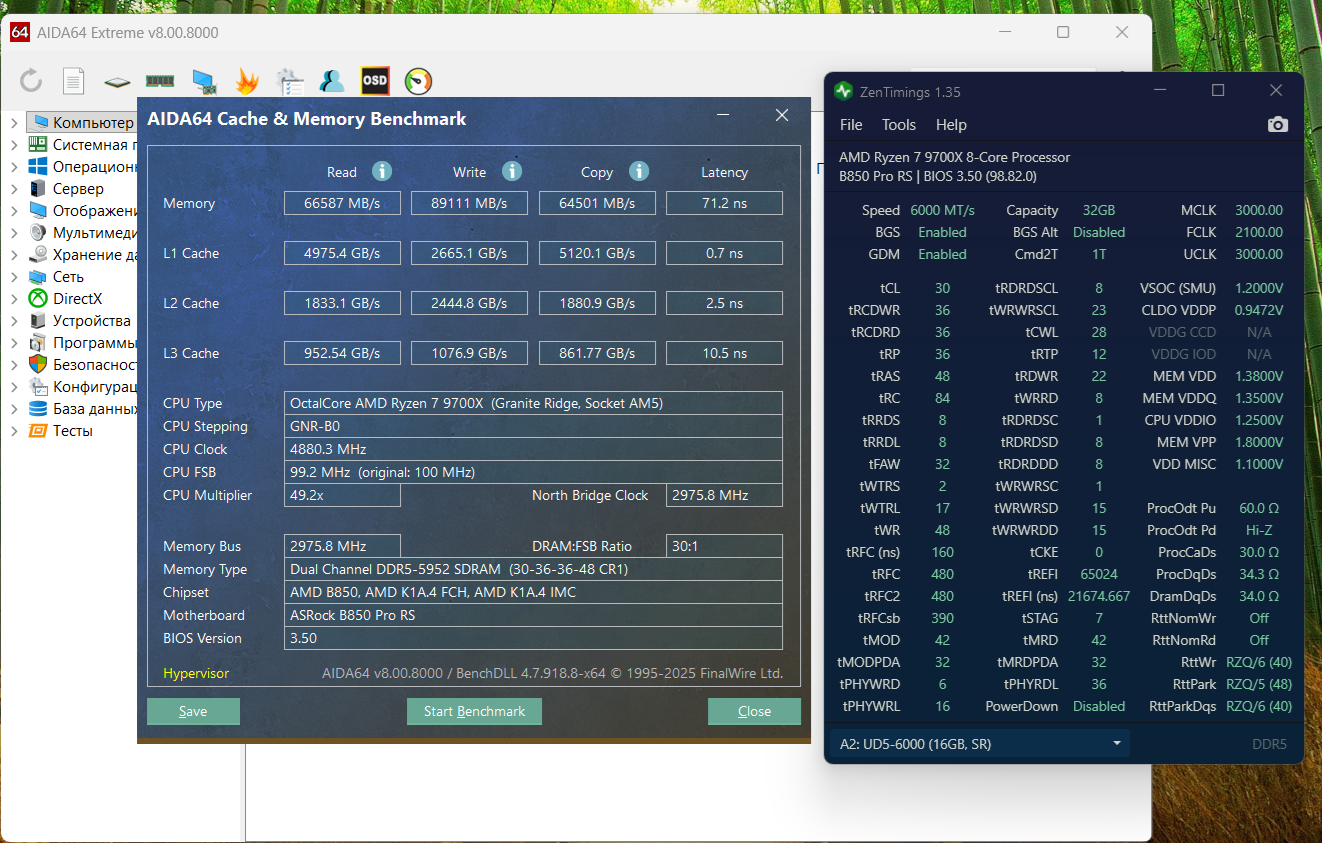Screen dimensions: 1322x843
Task: Select the Тесты tree item
Action: point(73,430)
